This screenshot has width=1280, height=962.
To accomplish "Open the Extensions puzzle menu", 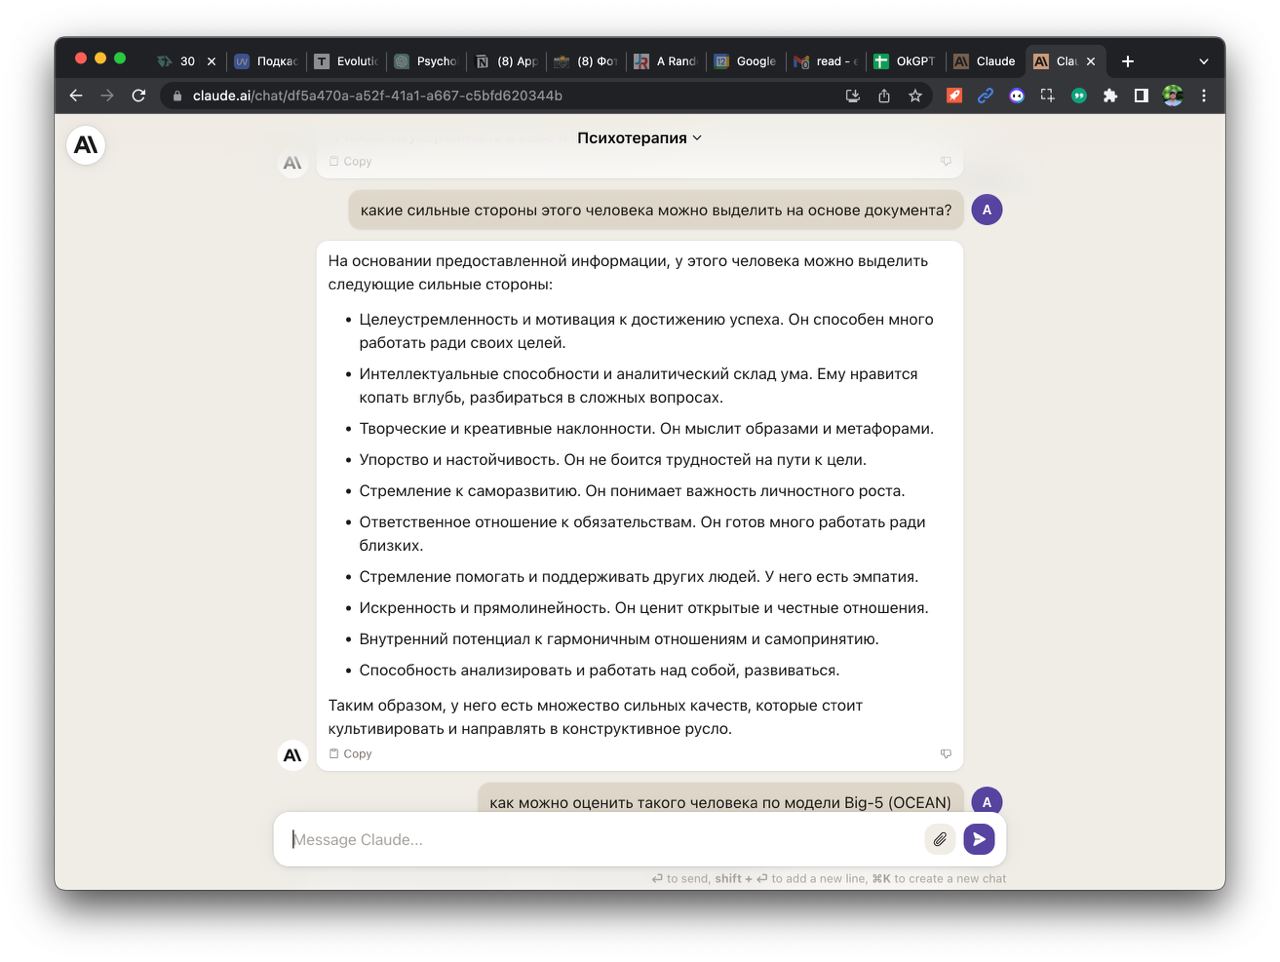I will [1110, 95].
